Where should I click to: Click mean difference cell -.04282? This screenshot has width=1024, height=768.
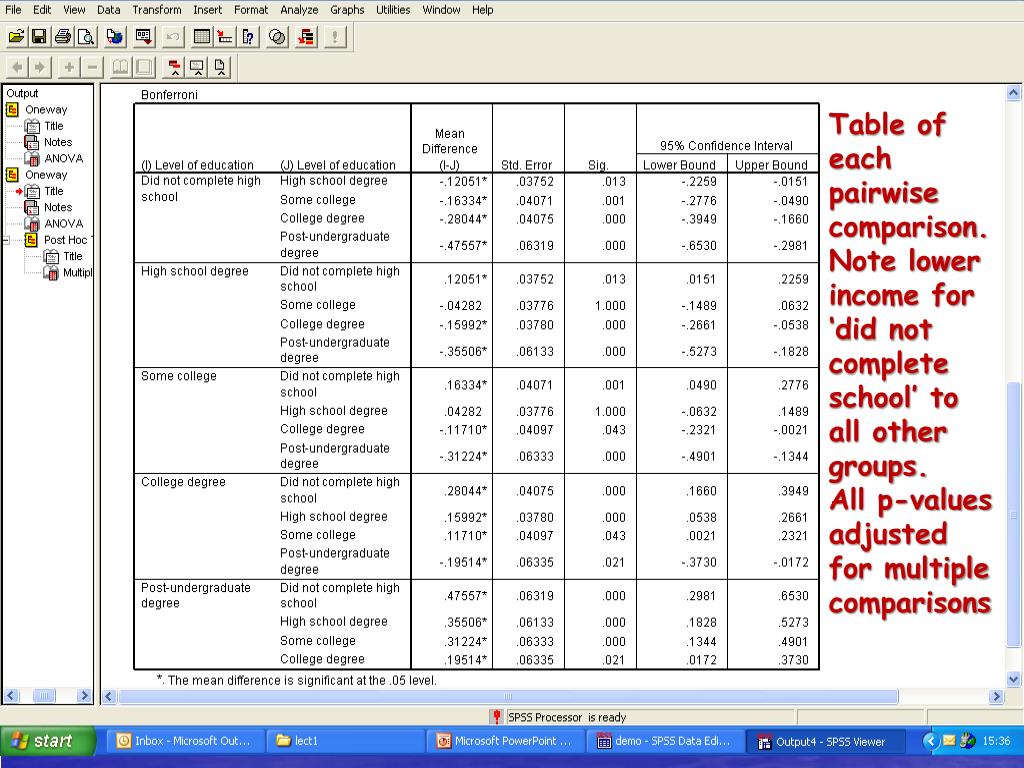click(x=460, y=305)
